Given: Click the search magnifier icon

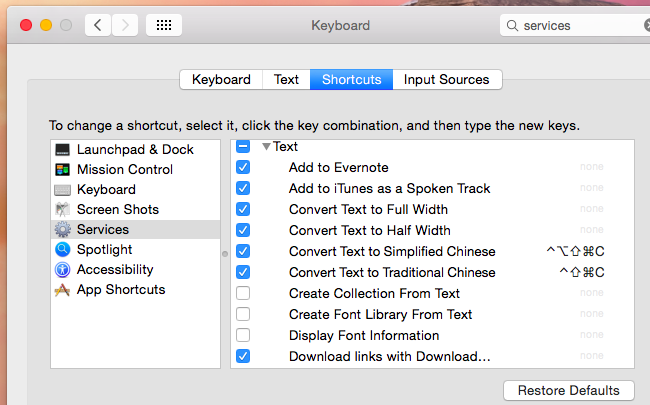Looking at the screenshot, I should [x=512, y=26].
